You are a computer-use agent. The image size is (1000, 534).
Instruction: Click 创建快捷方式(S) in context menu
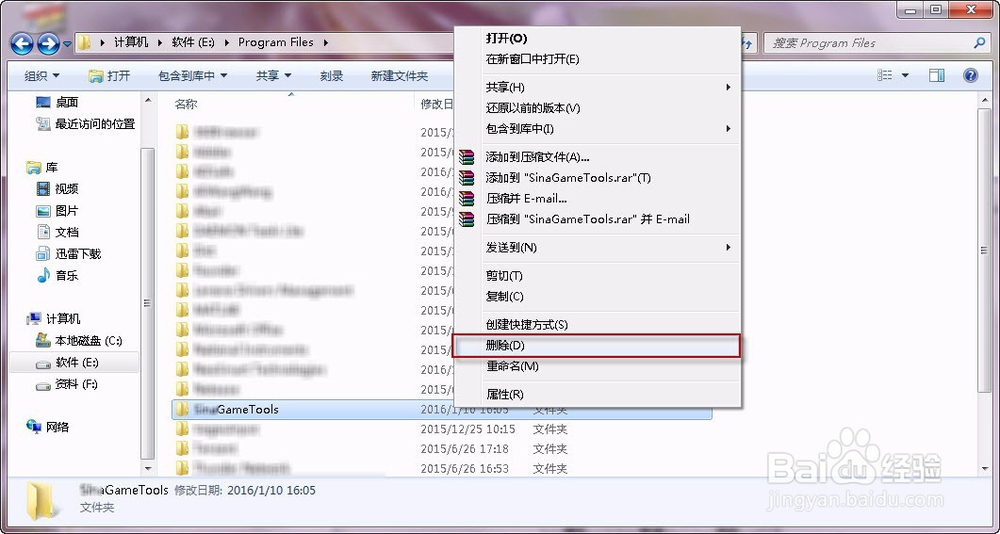[x=597, y=325]
